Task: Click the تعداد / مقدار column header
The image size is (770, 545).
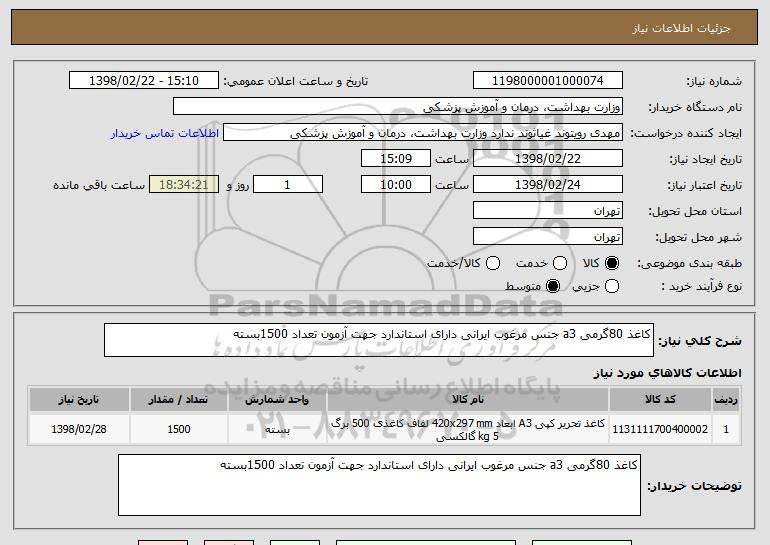Action: 179,400
